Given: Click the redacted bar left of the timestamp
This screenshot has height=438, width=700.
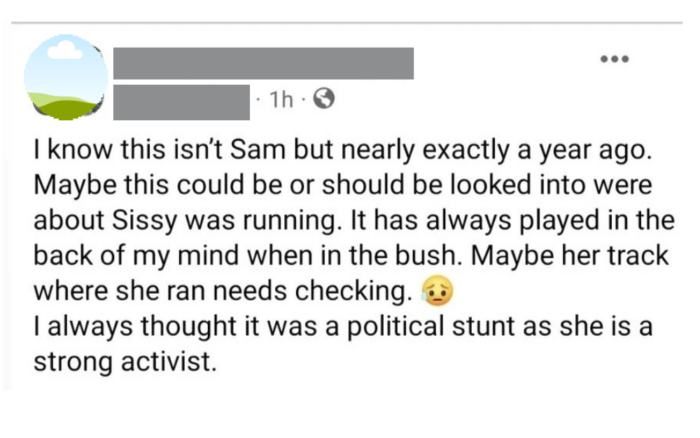Looking at the screenshot, I should click(x=181, y=99).
